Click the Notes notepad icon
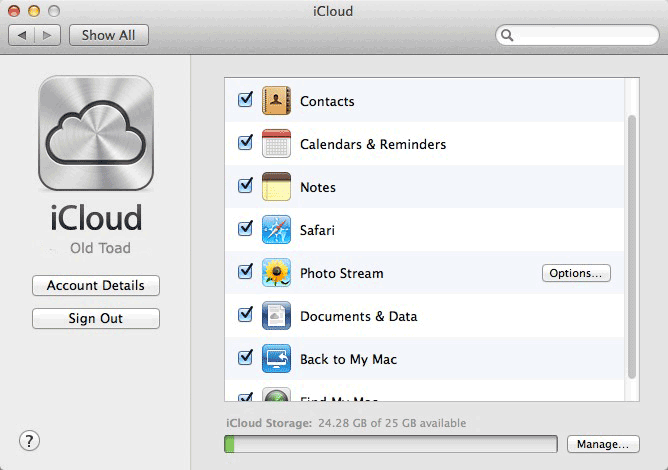Viewport: 668px width, 470px height. (x=276, y=187)
